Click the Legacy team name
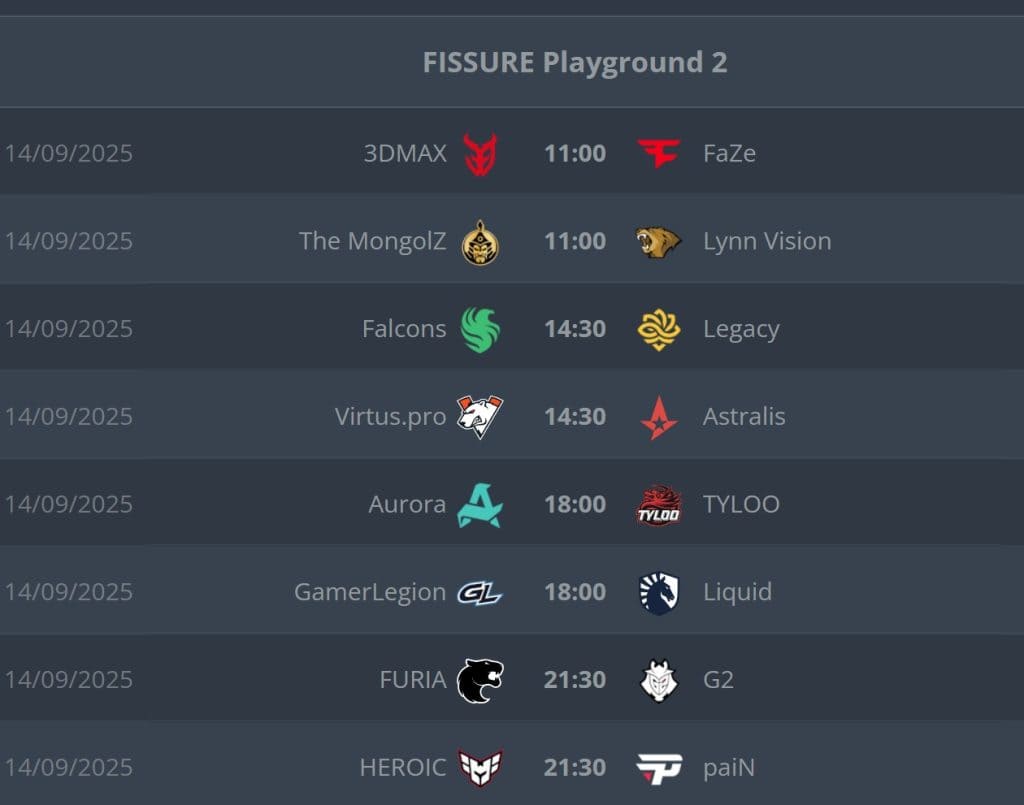The image size is (1024, 805). click(741, 329)
